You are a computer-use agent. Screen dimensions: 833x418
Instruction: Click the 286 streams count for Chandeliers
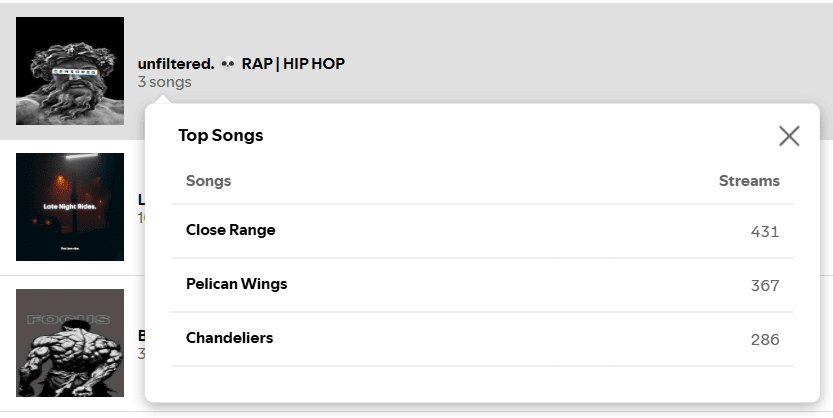pos(765,339)
